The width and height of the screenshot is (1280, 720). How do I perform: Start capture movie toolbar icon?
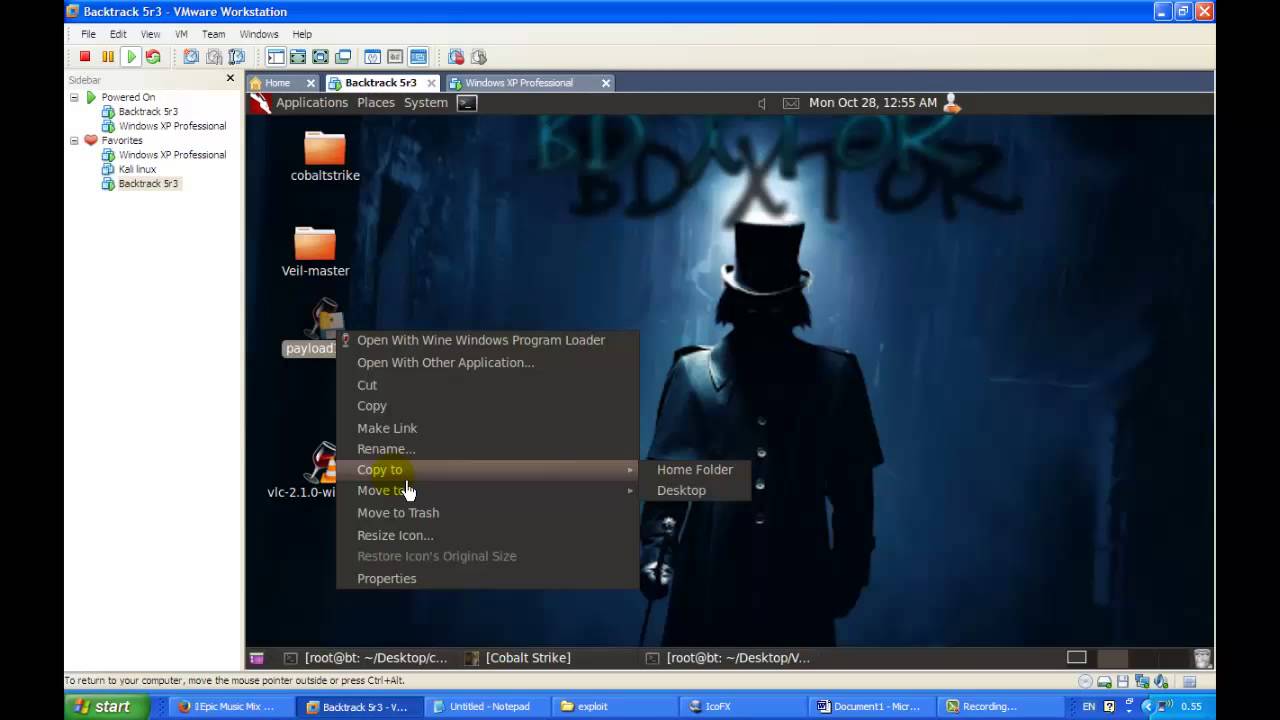(456, 57)
